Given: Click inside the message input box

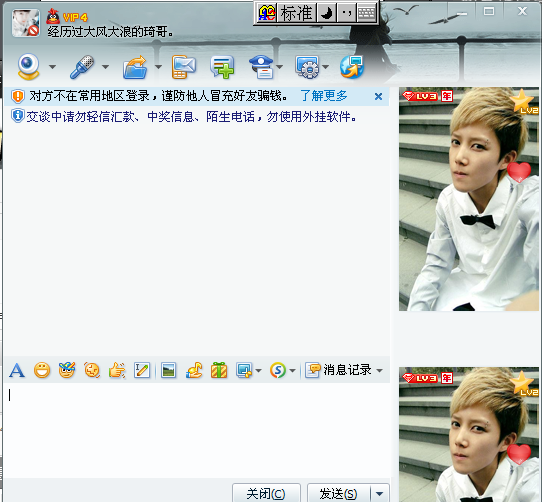Looking at the screenshot, I should coord(197,430).
